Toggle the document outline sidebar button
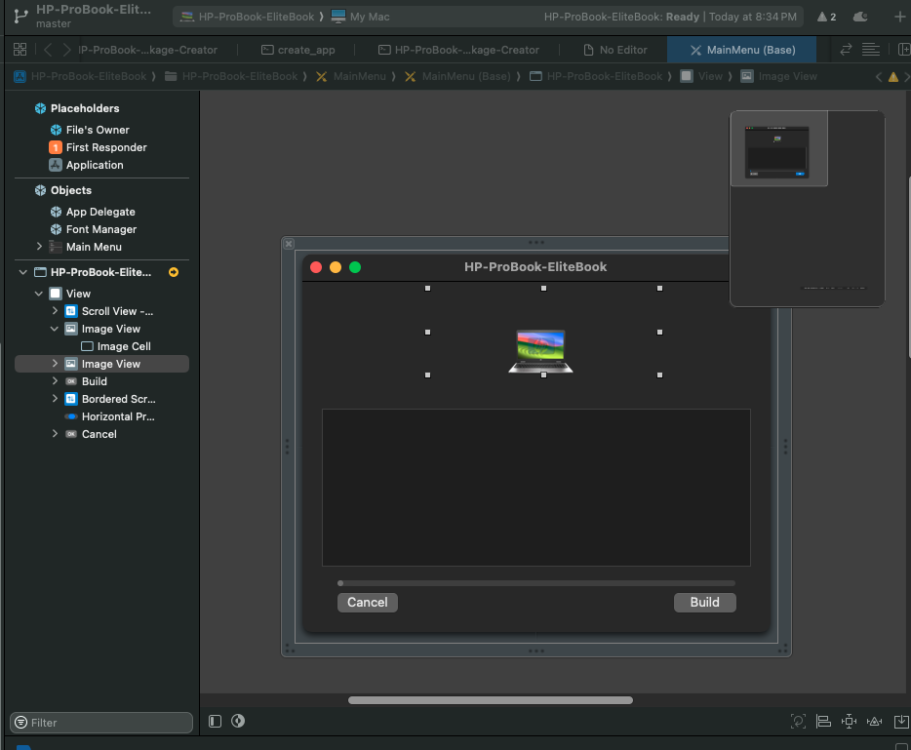911x750 pixels. pos(215,721)
